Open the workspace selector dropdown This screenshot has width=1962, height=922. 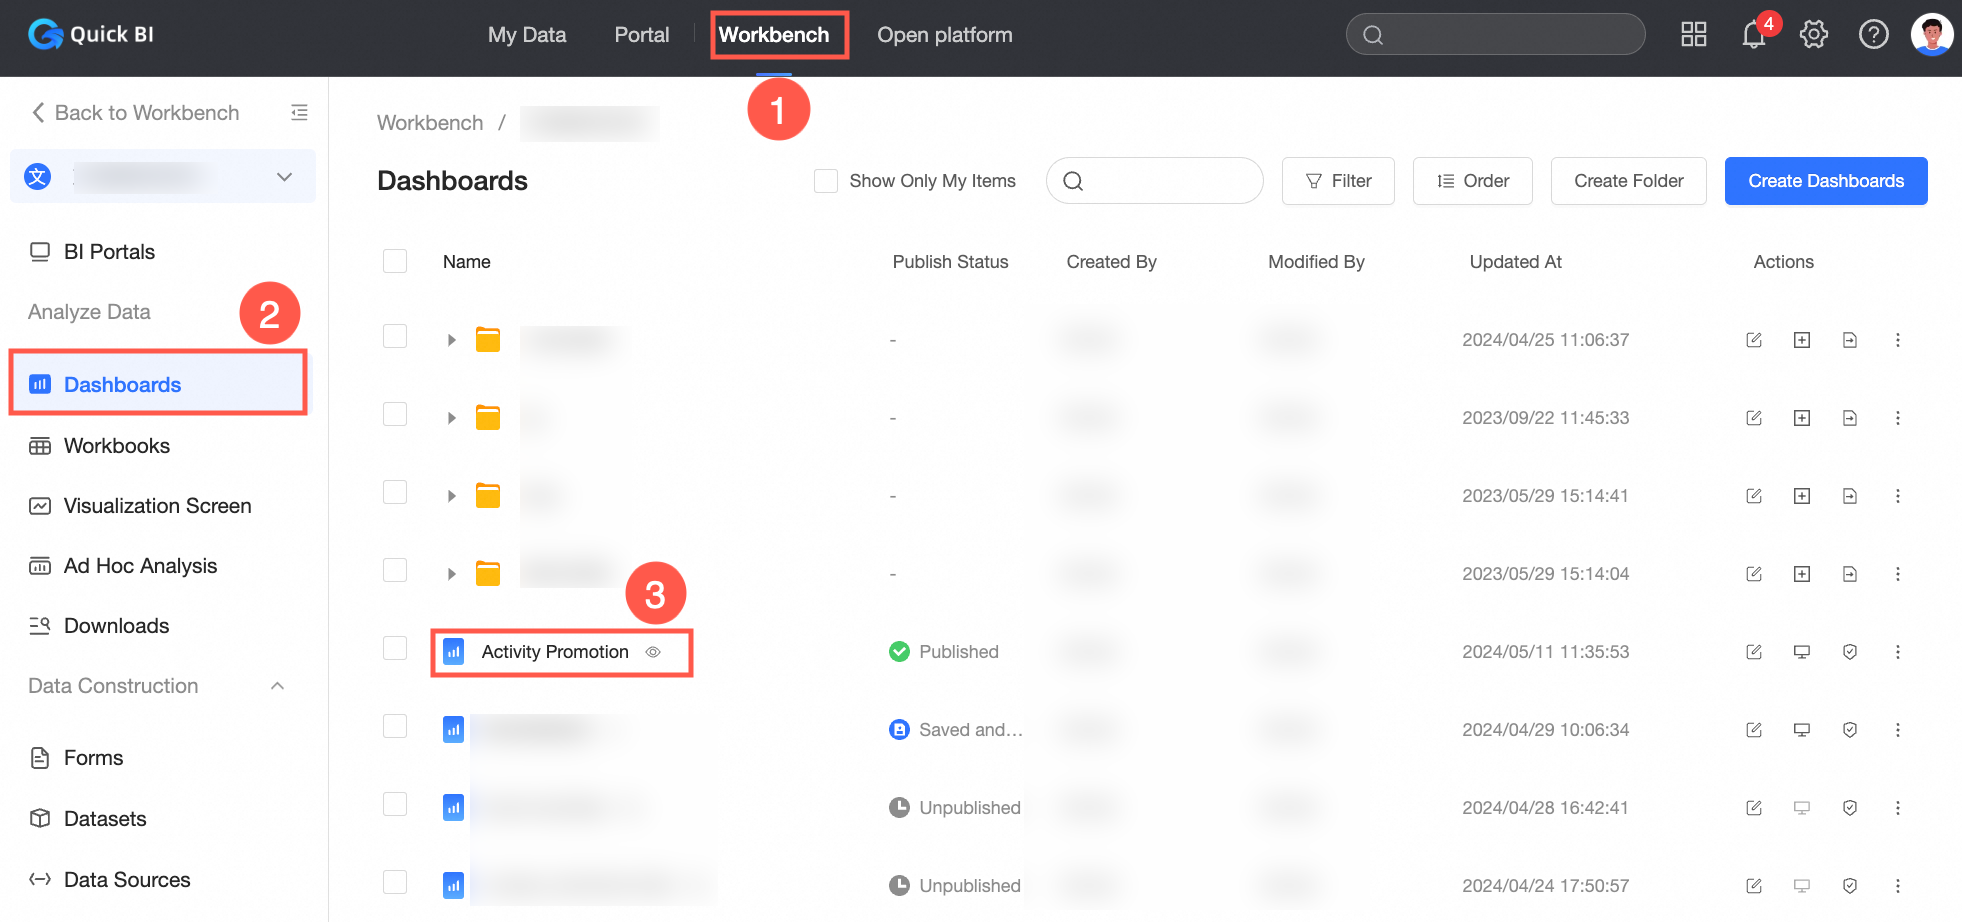(163, 177)
